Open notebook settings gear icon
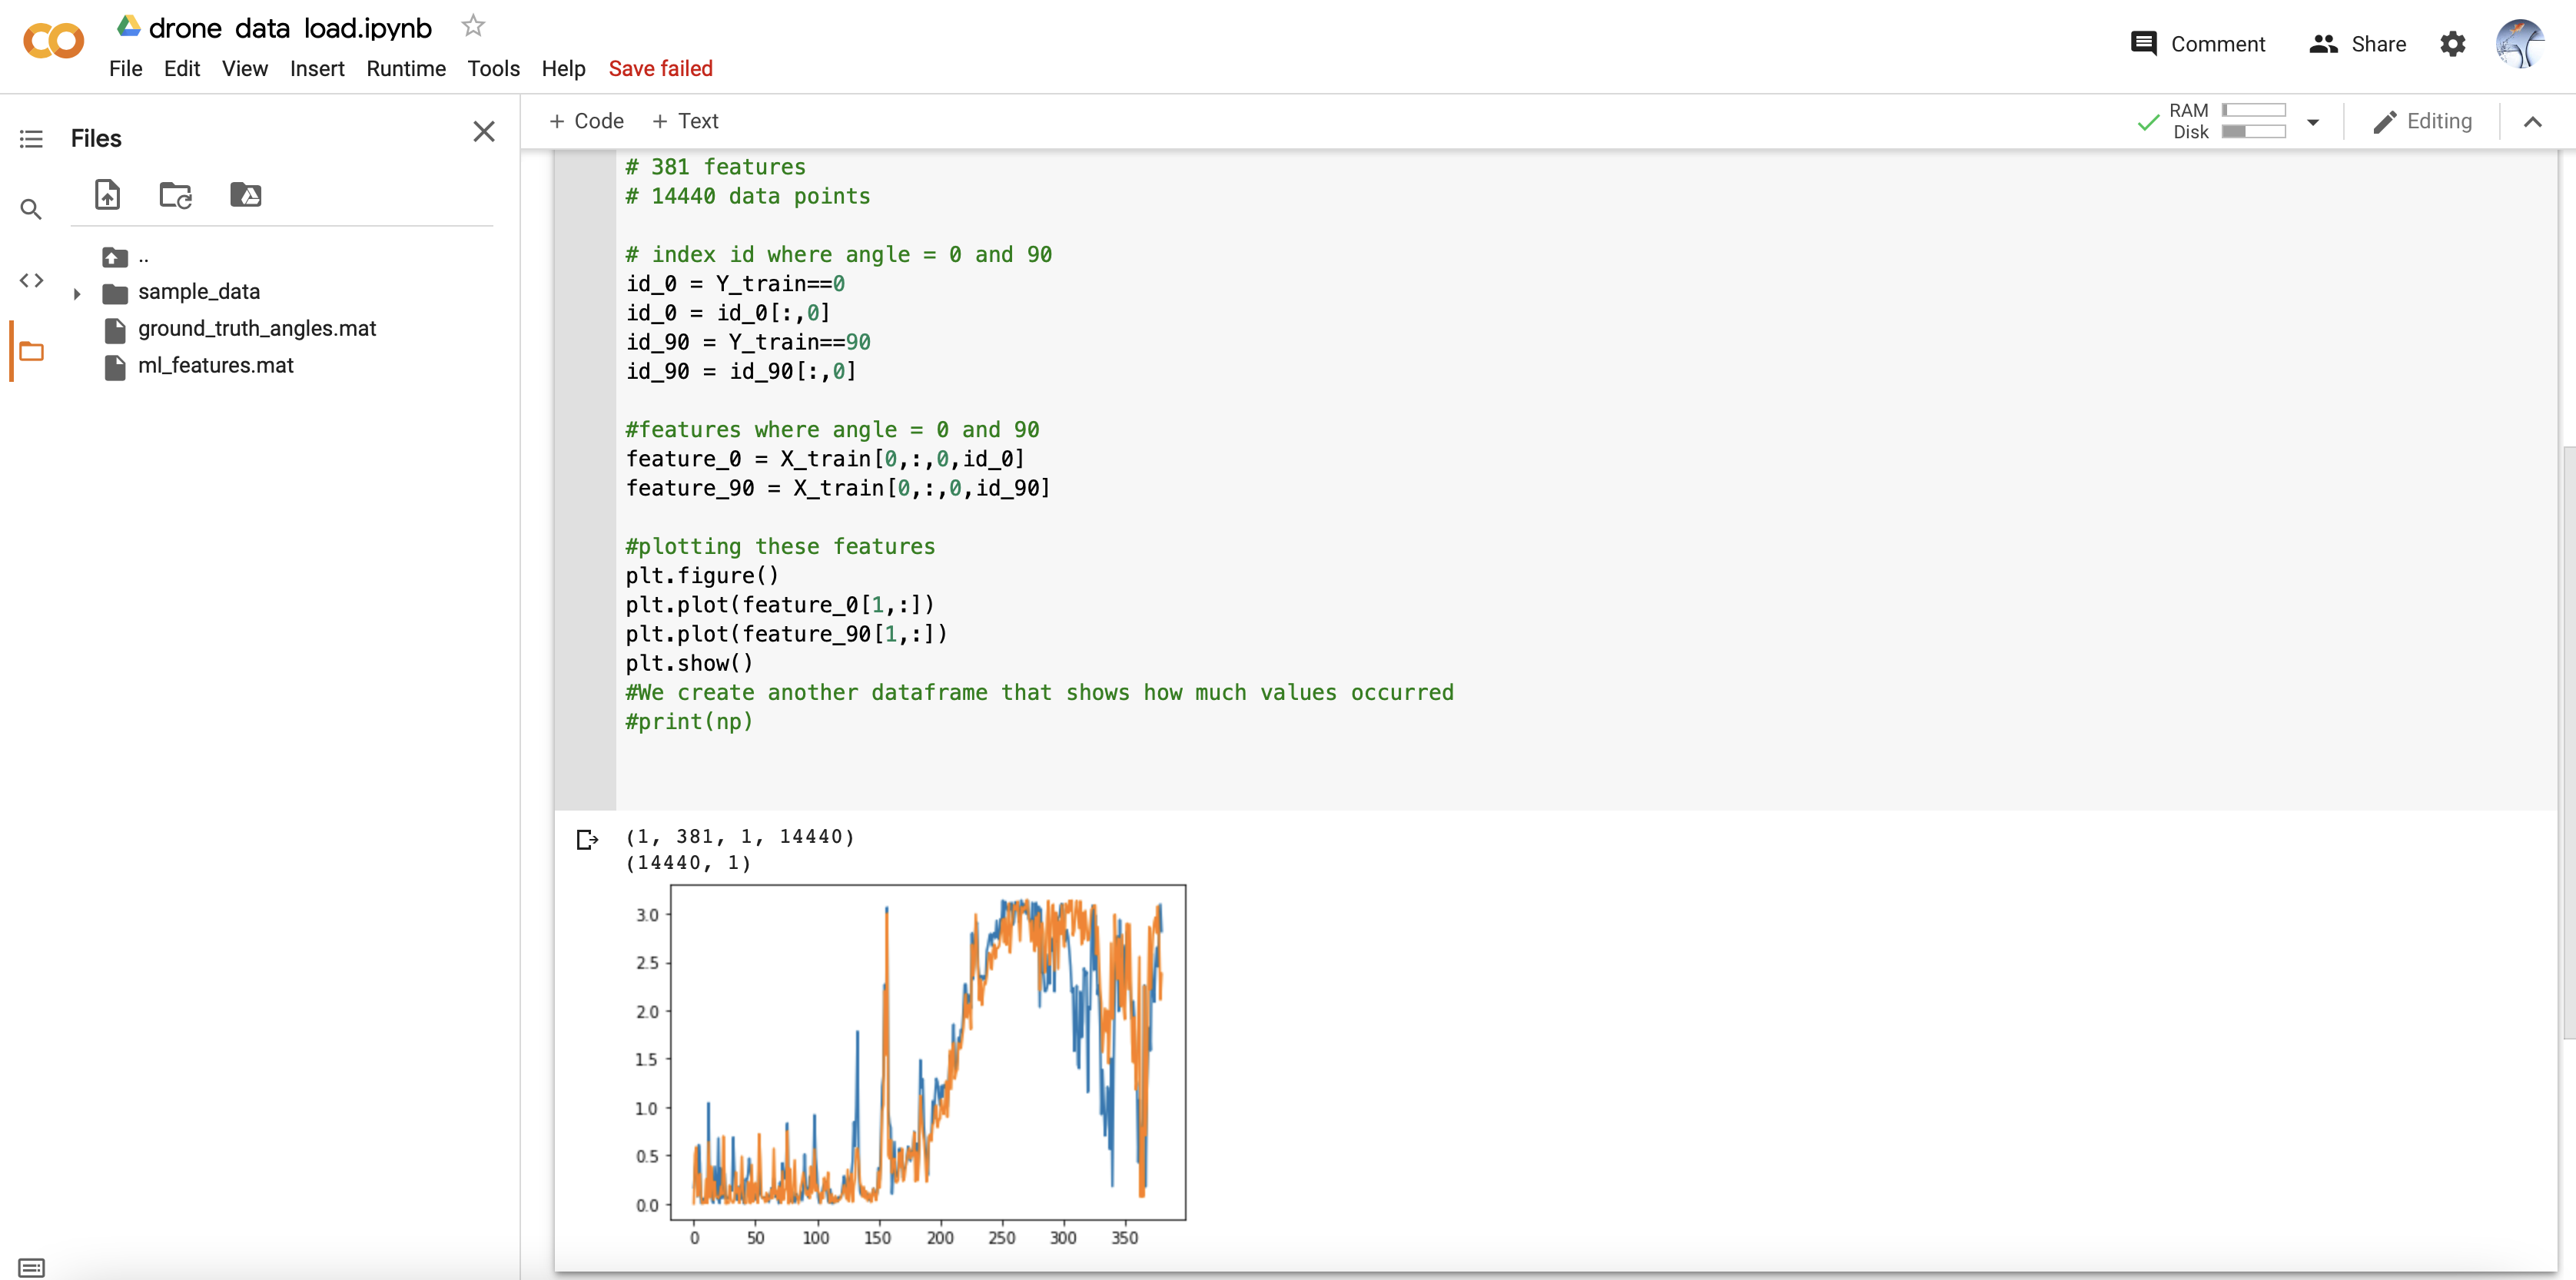 coord(2452,44)
